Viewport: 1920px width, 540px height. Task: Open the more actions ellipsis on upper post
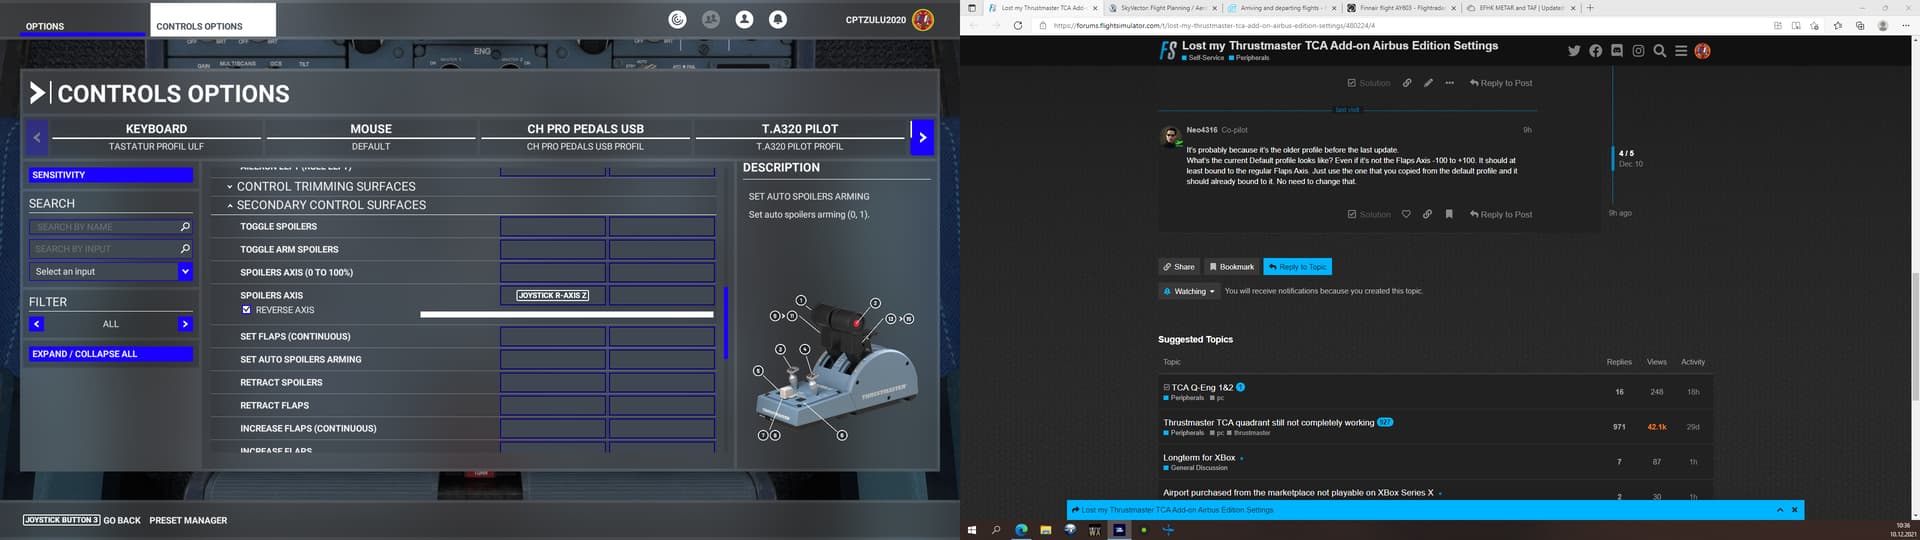(x=1449, y=83)
